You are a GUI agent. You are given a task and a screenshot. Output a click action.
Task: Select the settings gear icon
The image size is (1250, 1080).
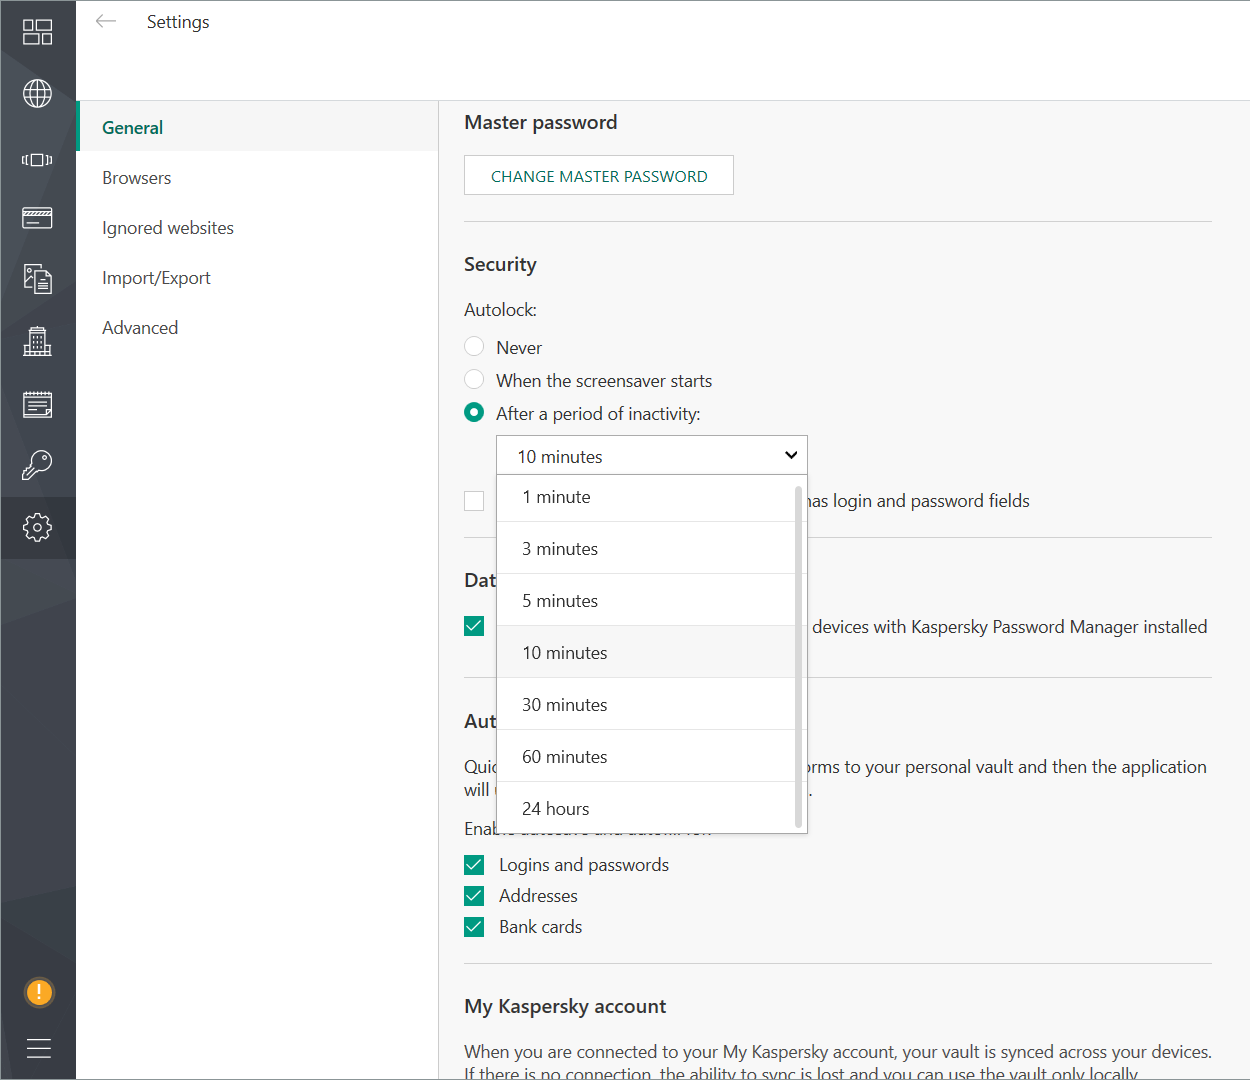tap(37, 527)
